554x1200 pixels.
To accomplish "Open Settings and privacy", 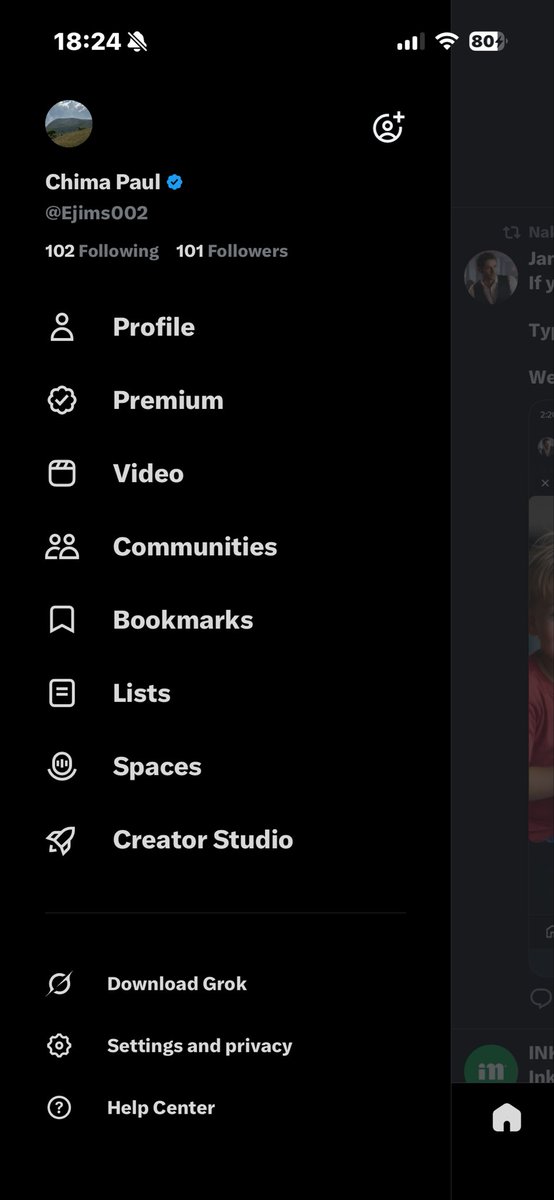I will click(x=200, y=1046).
